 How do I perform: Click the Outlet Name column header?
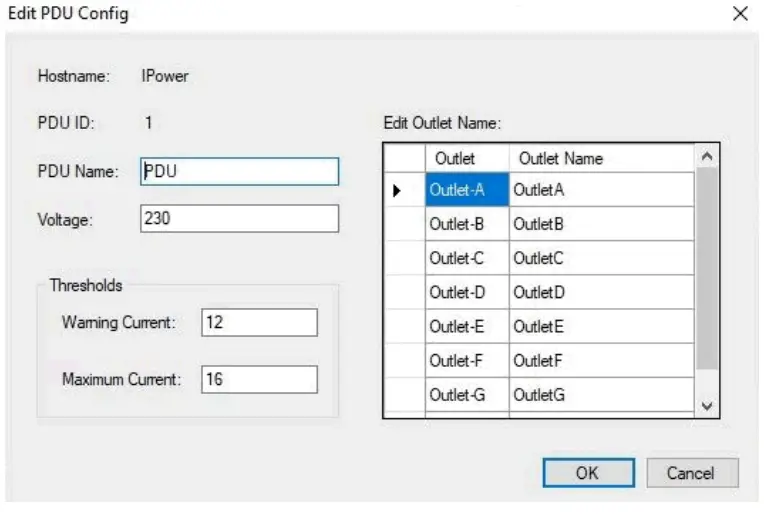[599, 158]
